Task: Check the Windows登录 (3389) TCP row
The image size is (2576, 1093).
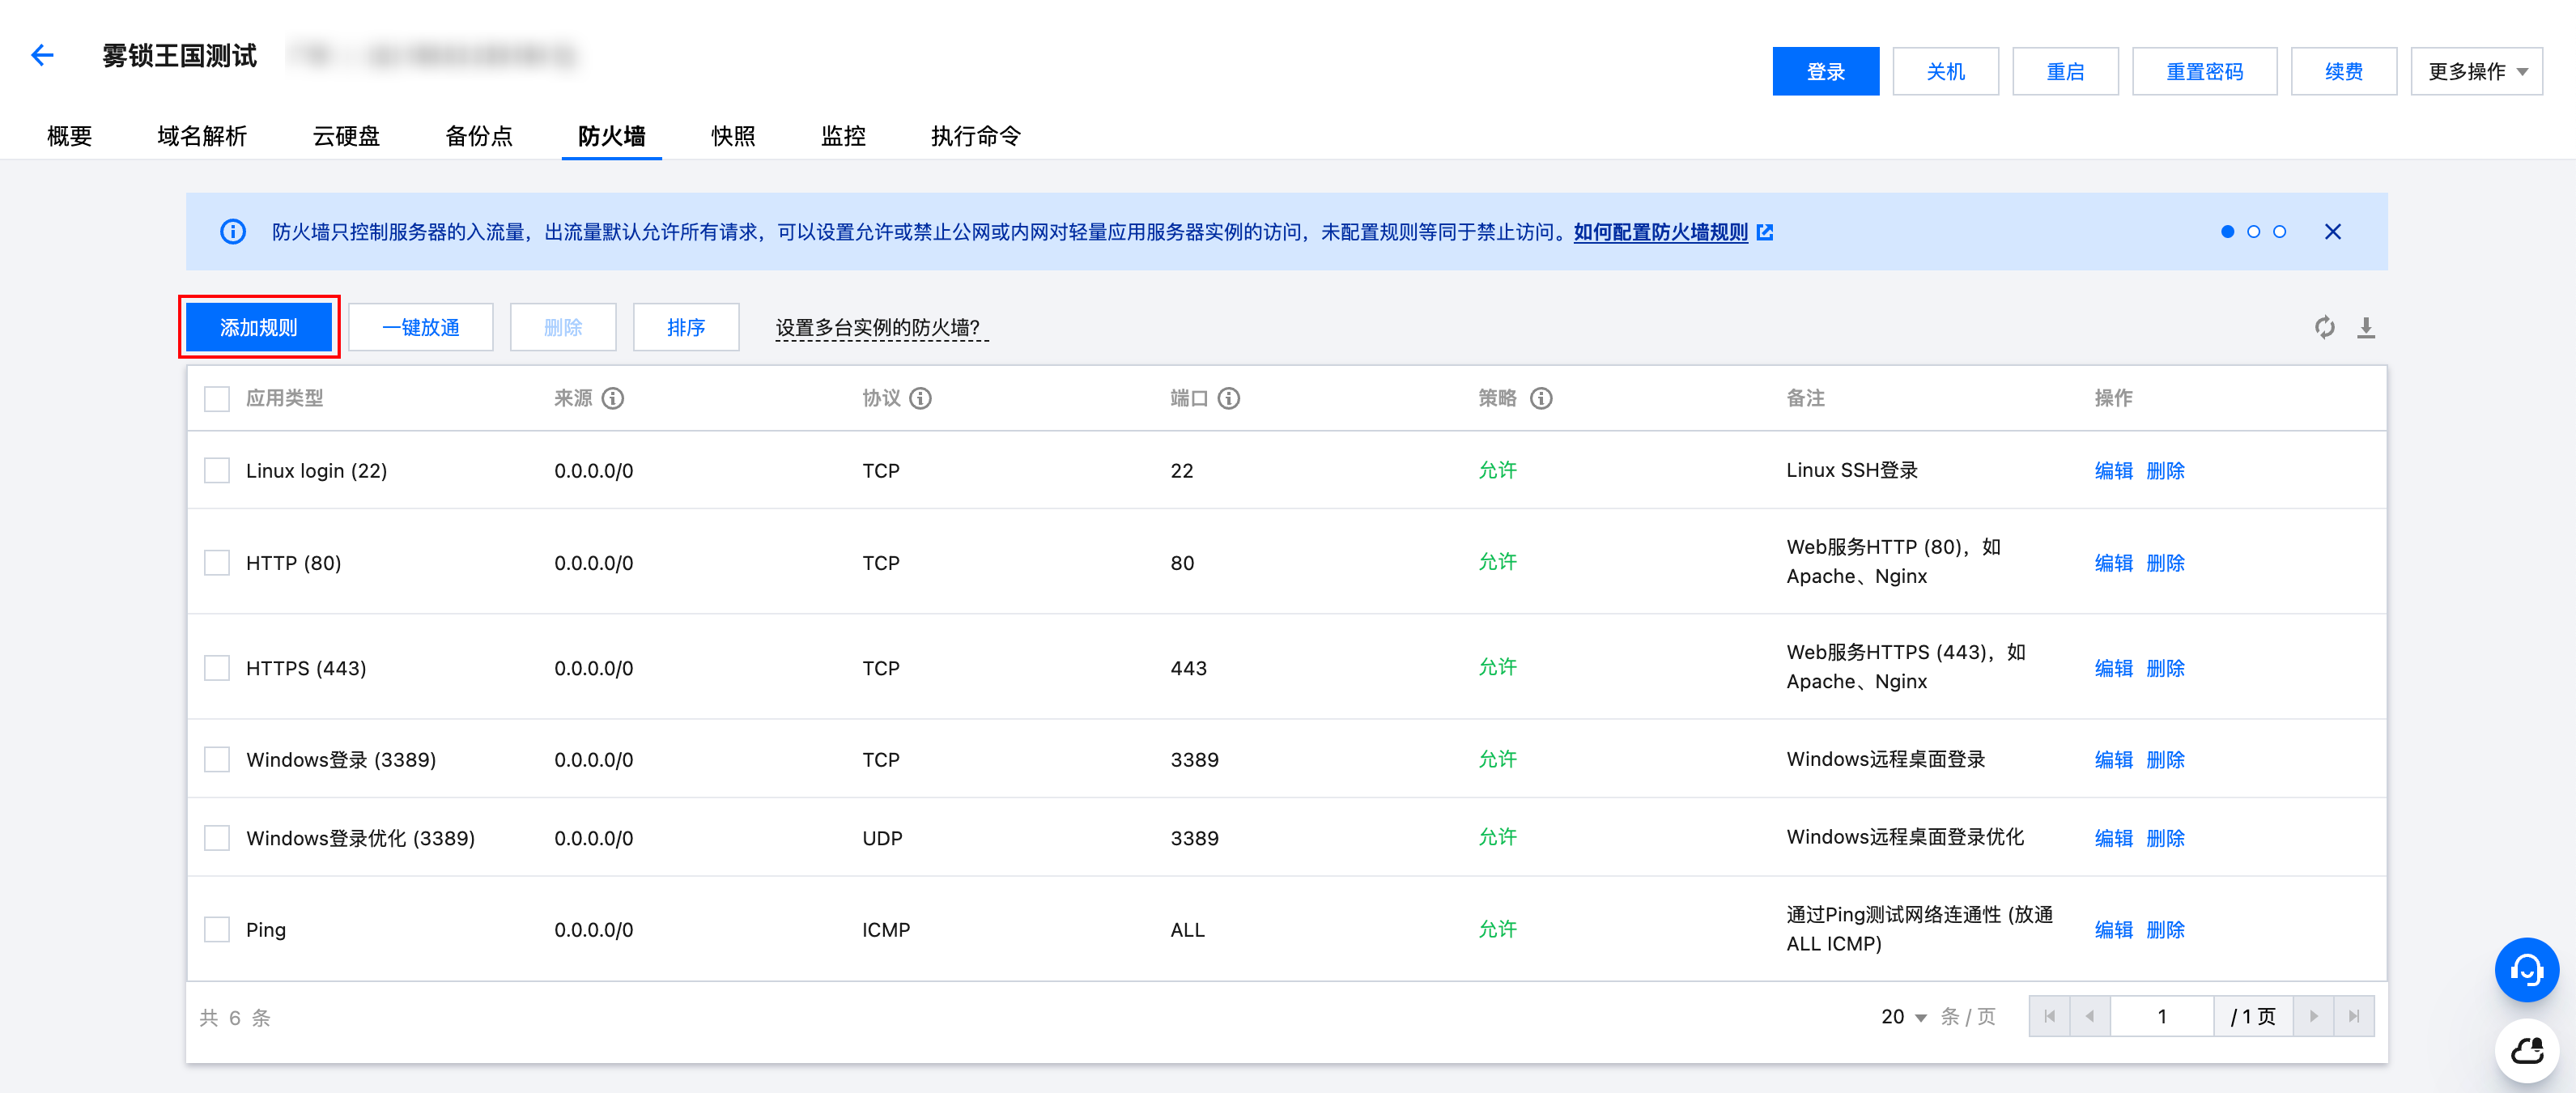Action: click(x=217, y=759)
